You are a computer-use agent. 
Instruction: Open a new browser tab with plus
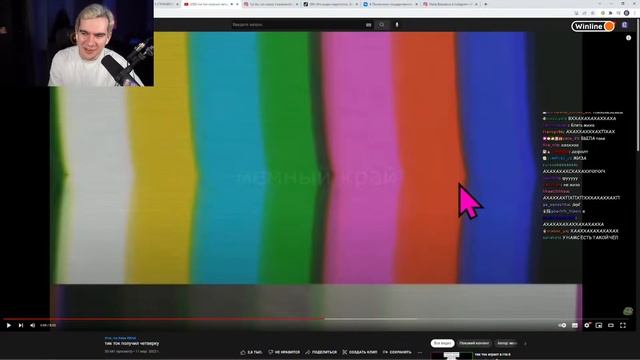pos(485,4)
